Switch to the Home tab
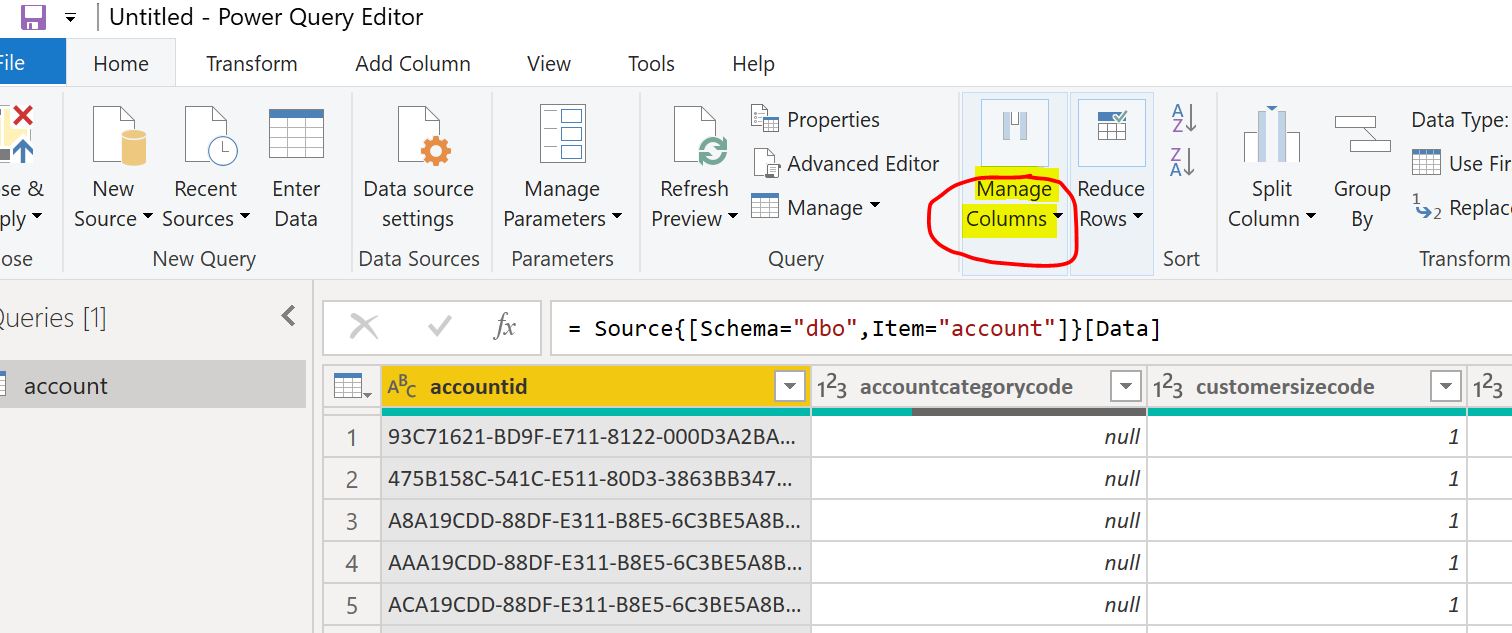 (121, 63)
